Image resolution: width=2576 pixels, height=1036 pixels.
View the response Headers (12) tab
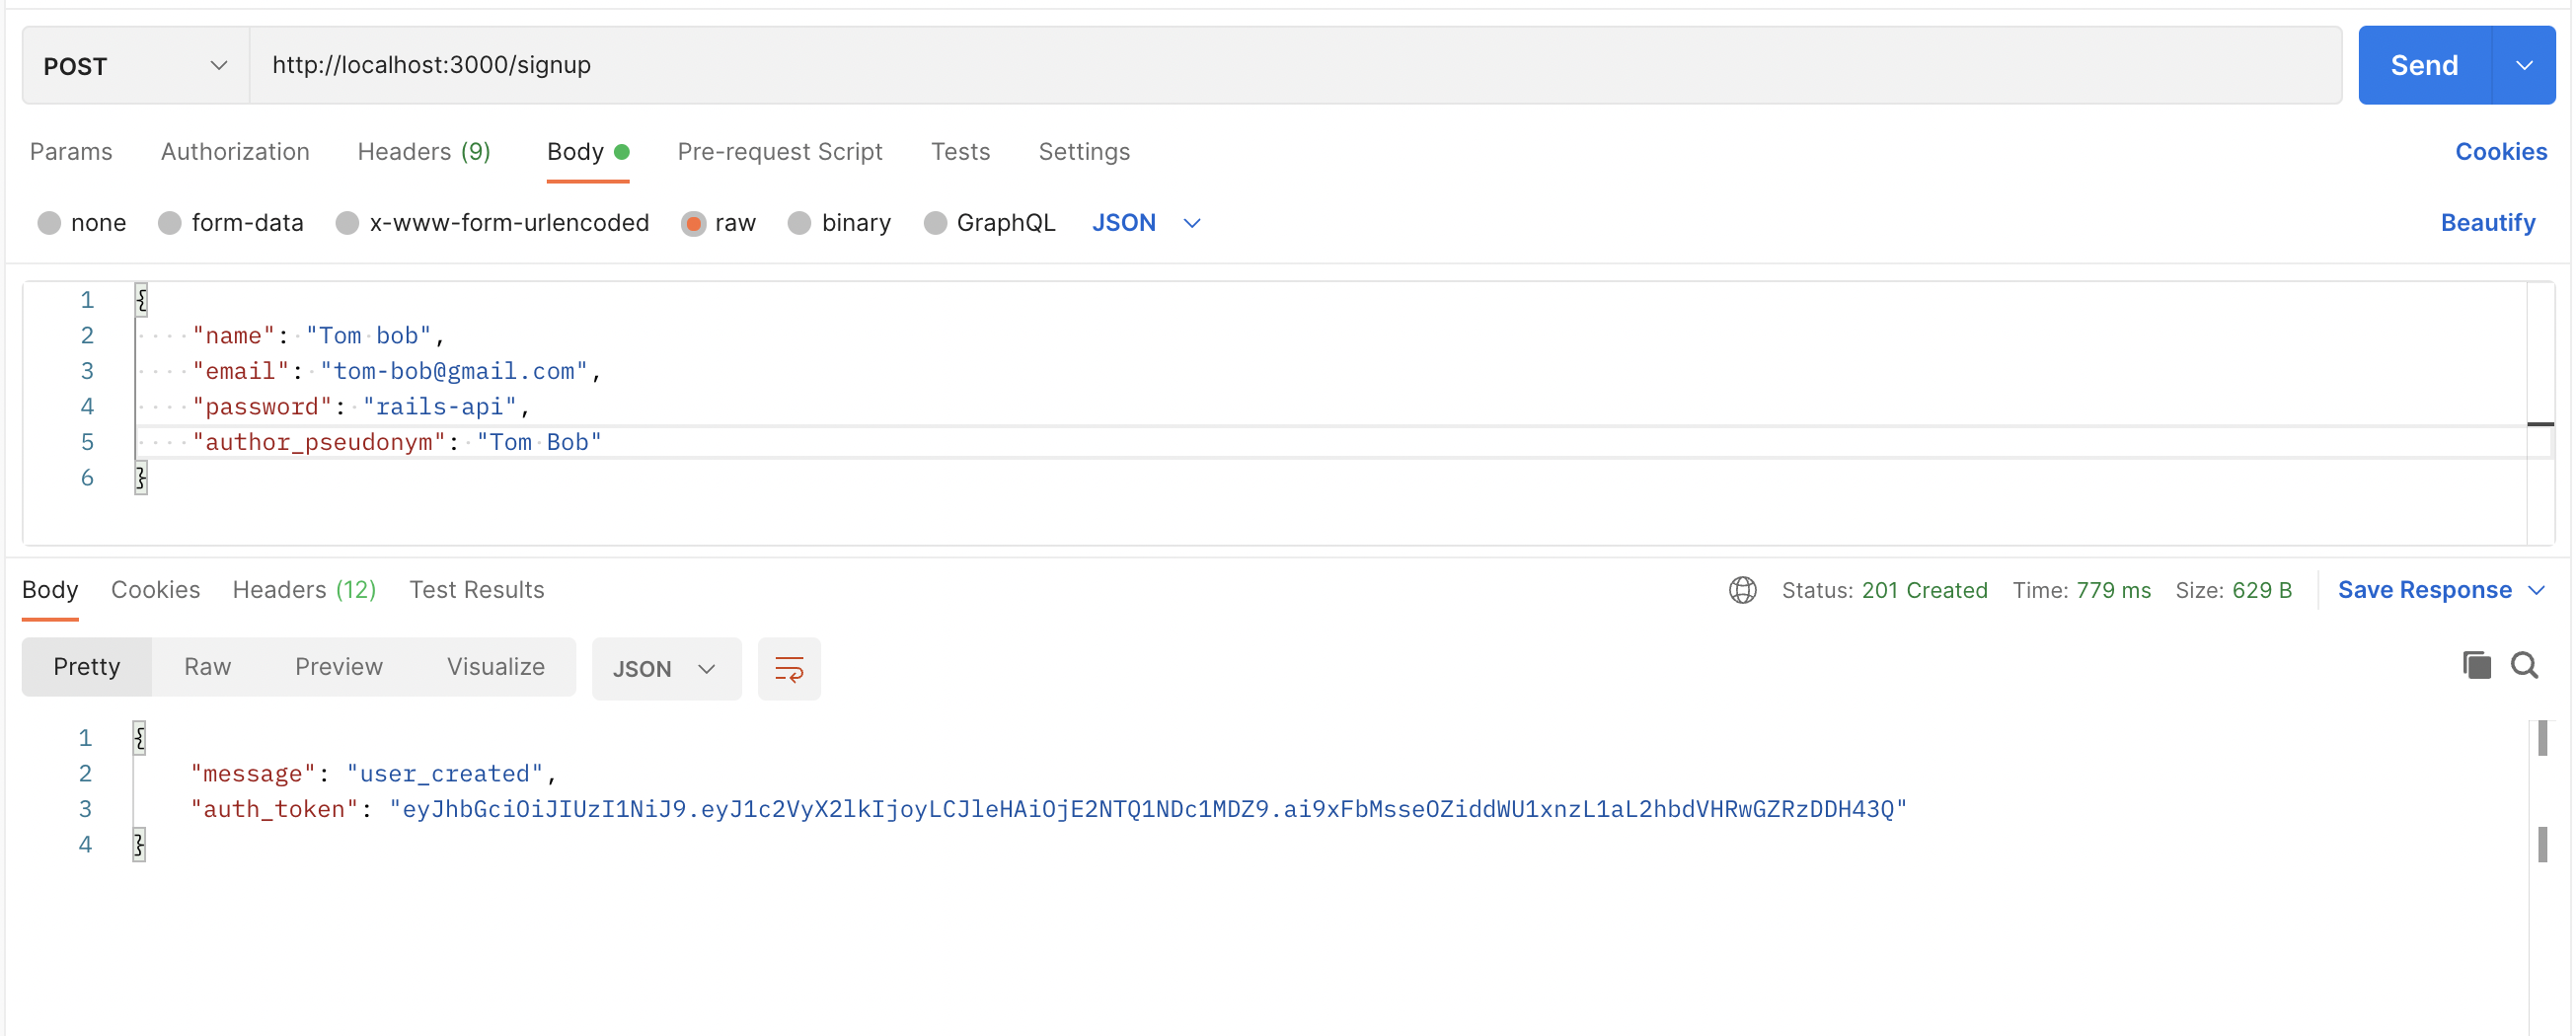click(x=304, y=590)
